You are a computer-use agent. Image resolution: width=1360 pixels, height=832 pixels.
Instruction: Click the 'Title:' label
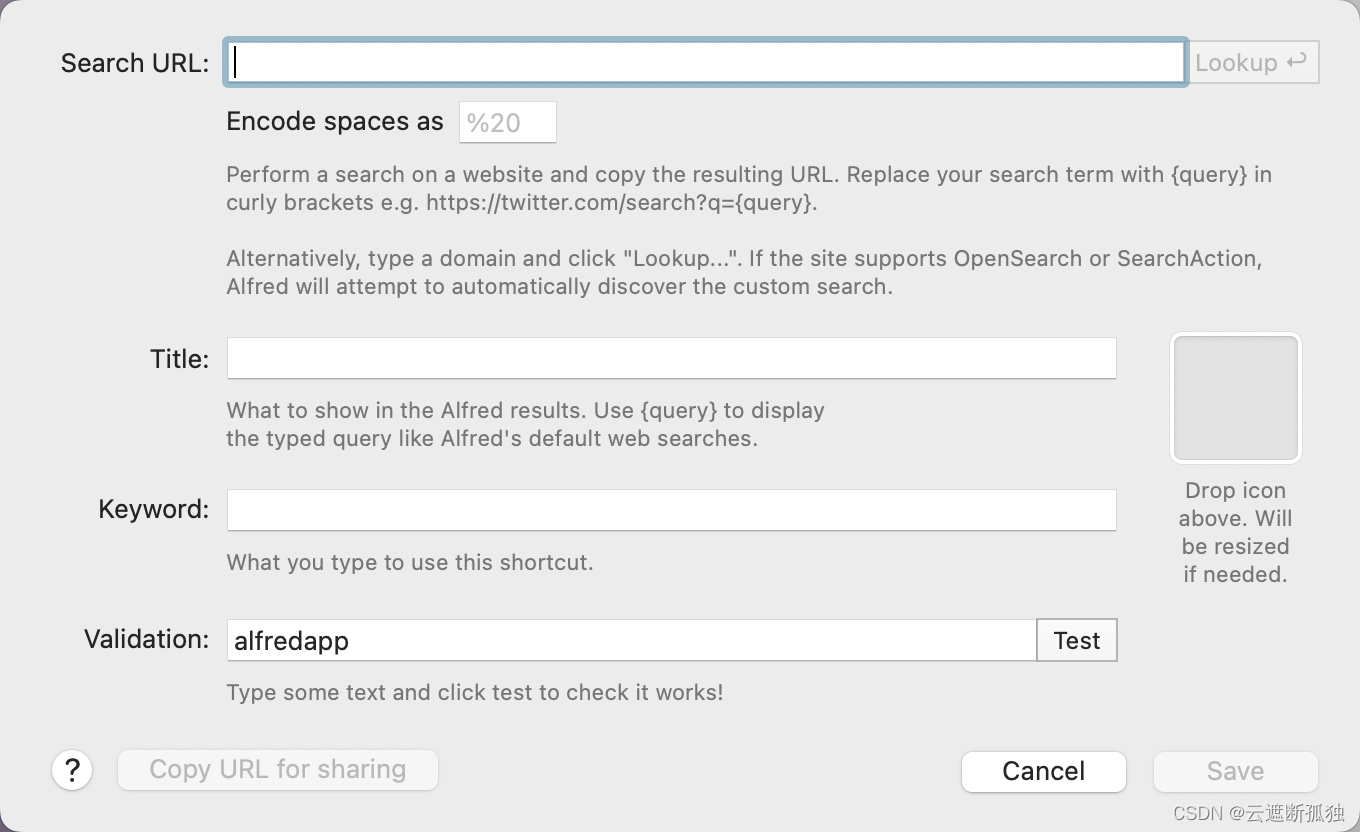coord(180,359)
